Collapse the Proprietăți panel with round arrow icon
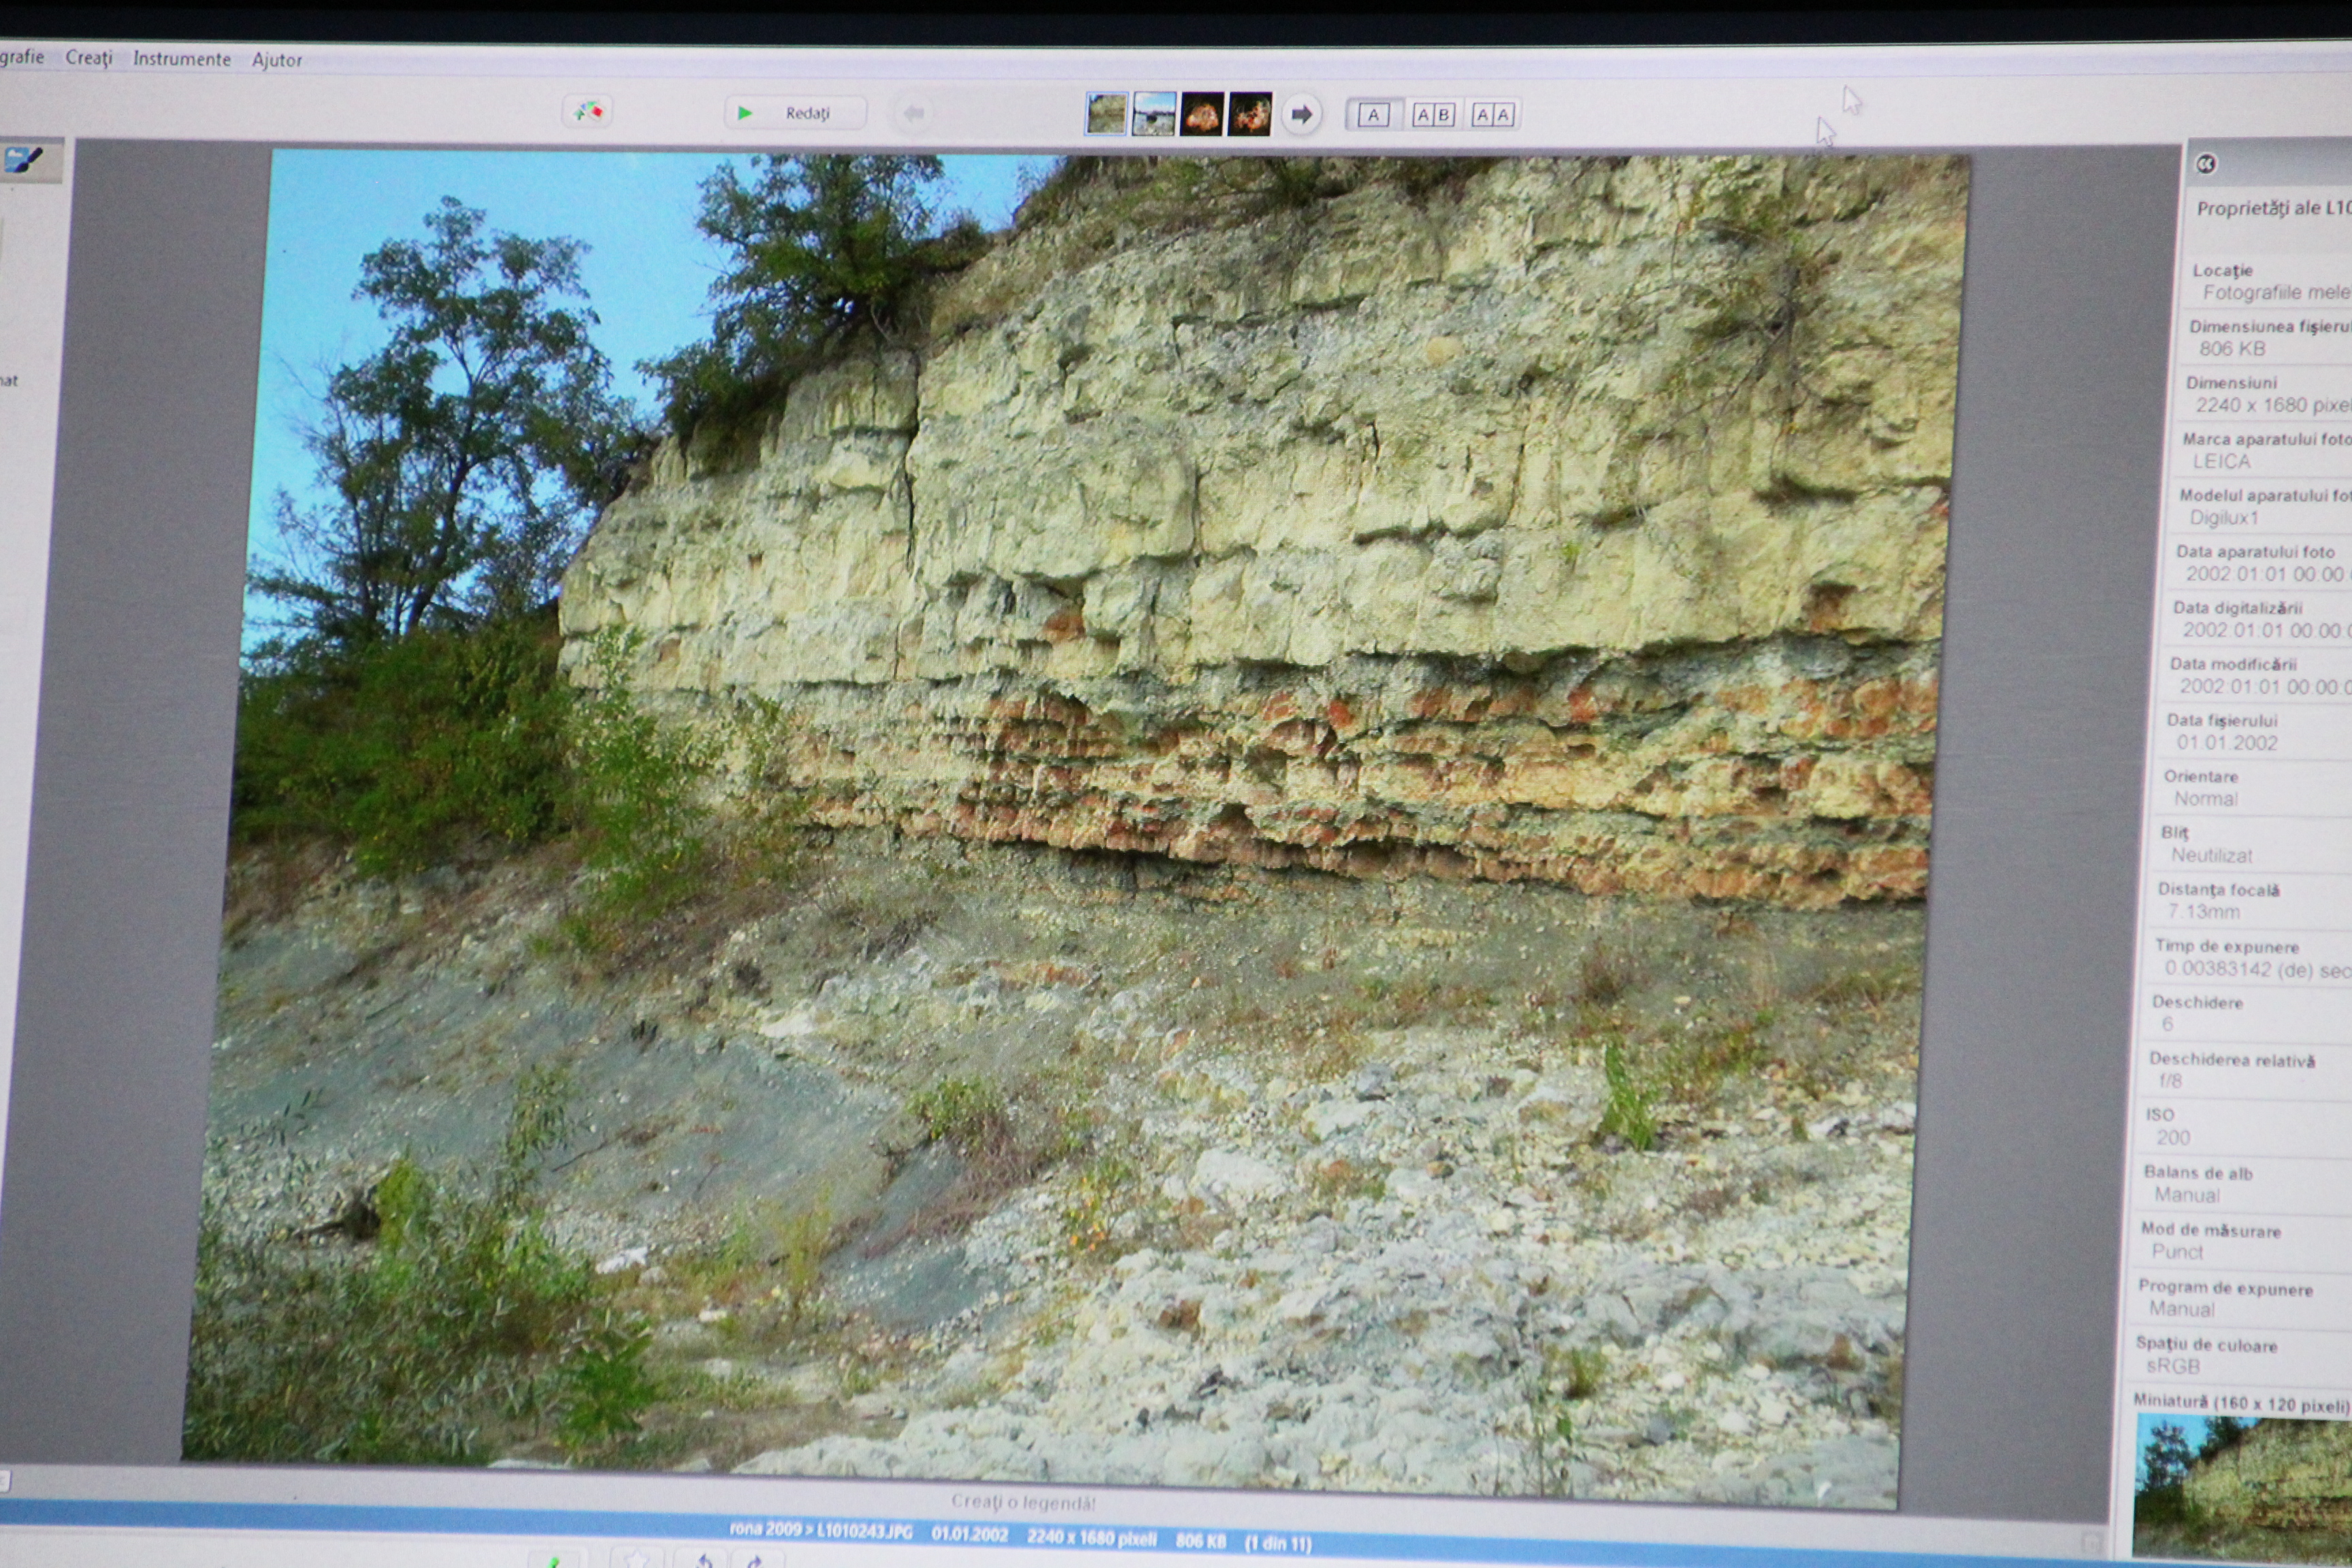Image resolution: width=2352 pixels, height=1568 pixels. click(2205, 164)
